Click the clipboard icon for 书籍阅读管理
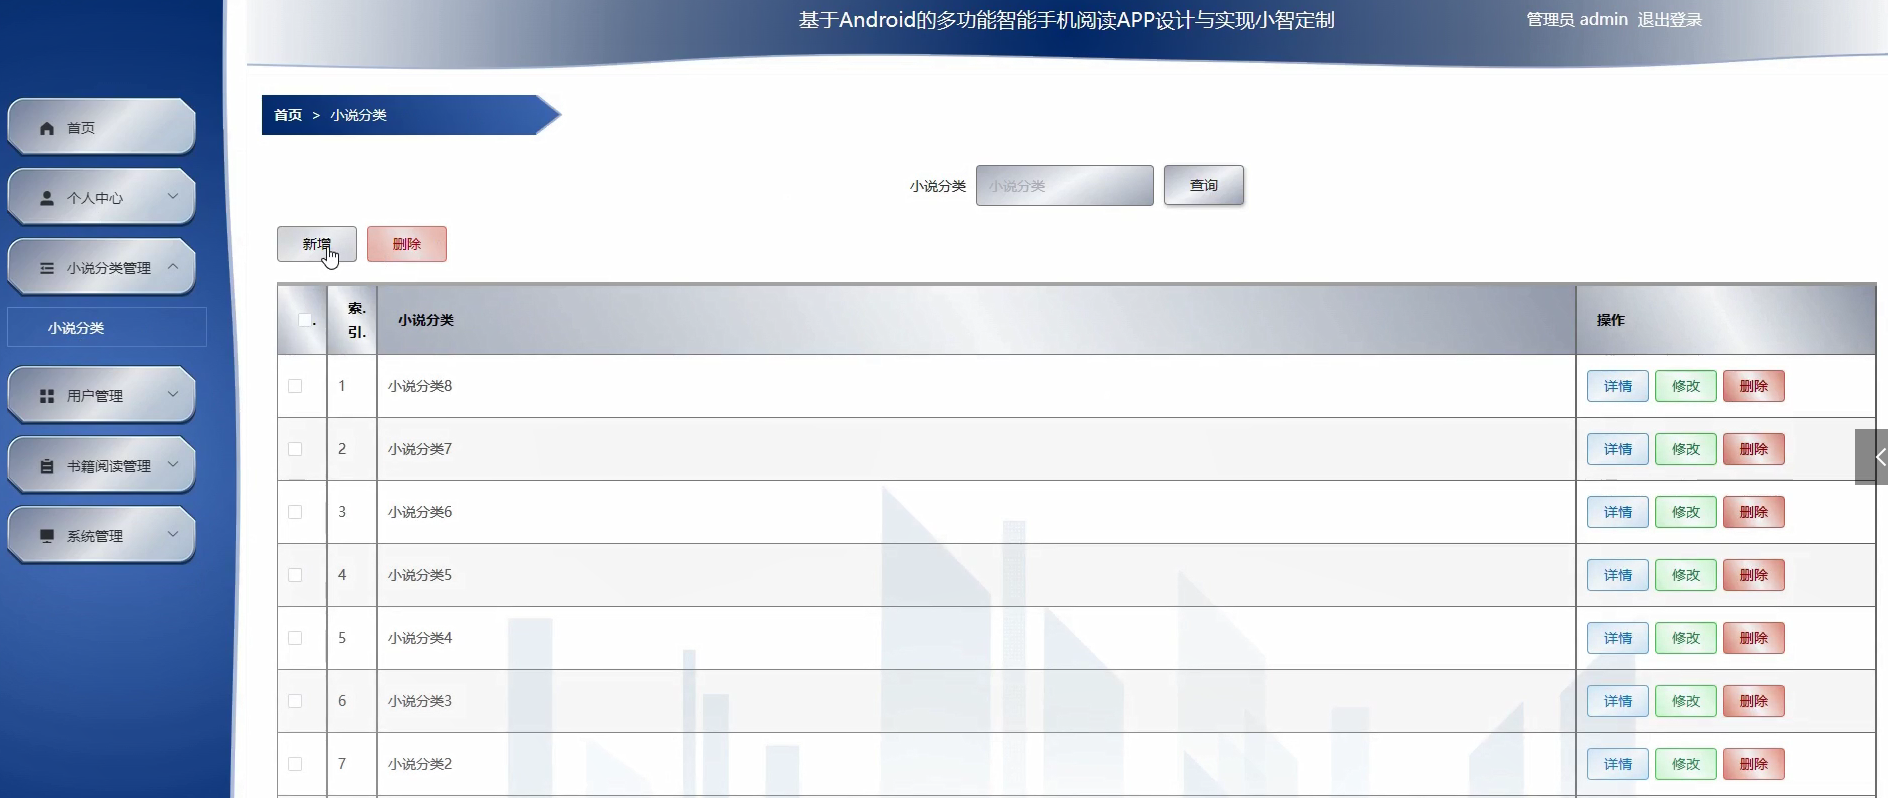Screen dimensions: 1888x798 click(47, 466)
